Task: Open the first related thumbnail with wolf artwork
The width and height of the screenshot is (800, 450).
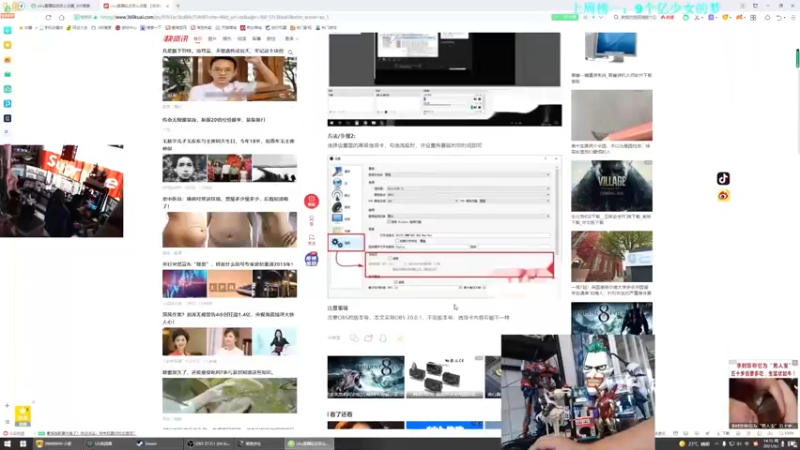Action: click(366, 377)
